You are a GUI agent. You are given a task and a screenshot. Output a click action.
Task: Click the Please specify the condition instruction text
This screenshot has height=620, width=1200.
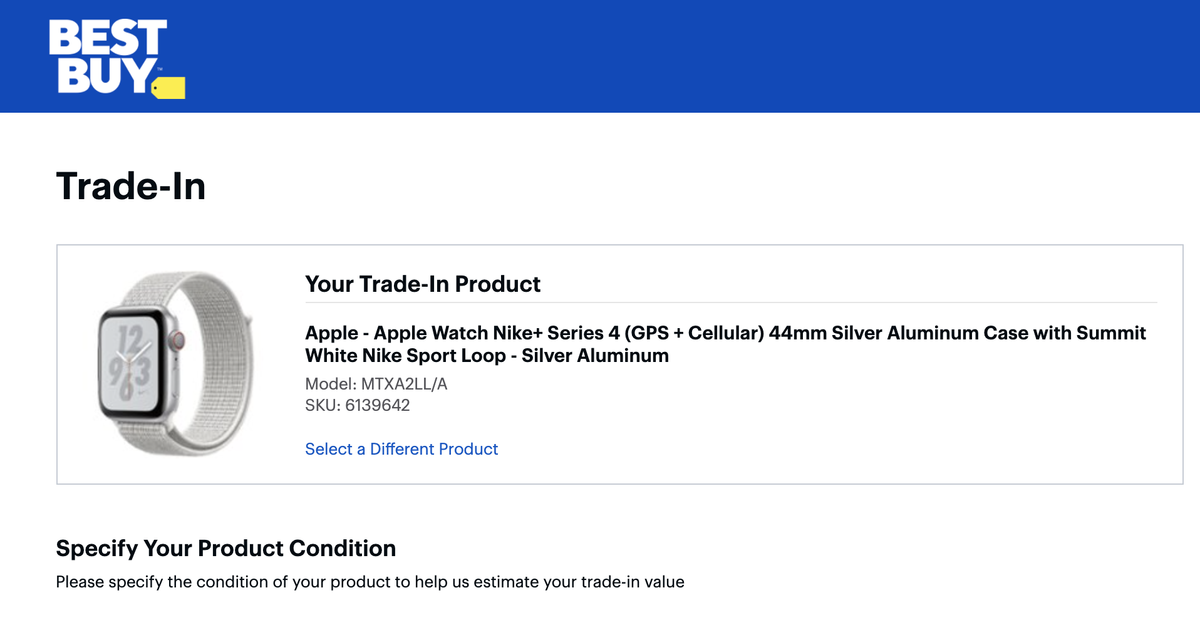click(x=370, y=581)
